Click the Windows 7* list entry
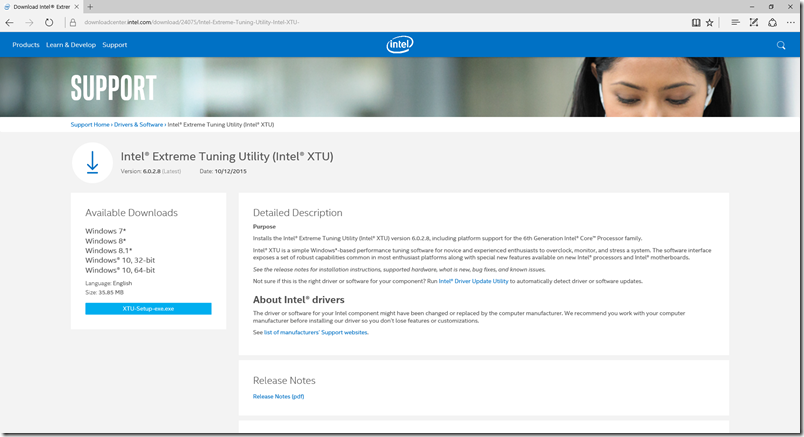 click(x=106, y=231)
